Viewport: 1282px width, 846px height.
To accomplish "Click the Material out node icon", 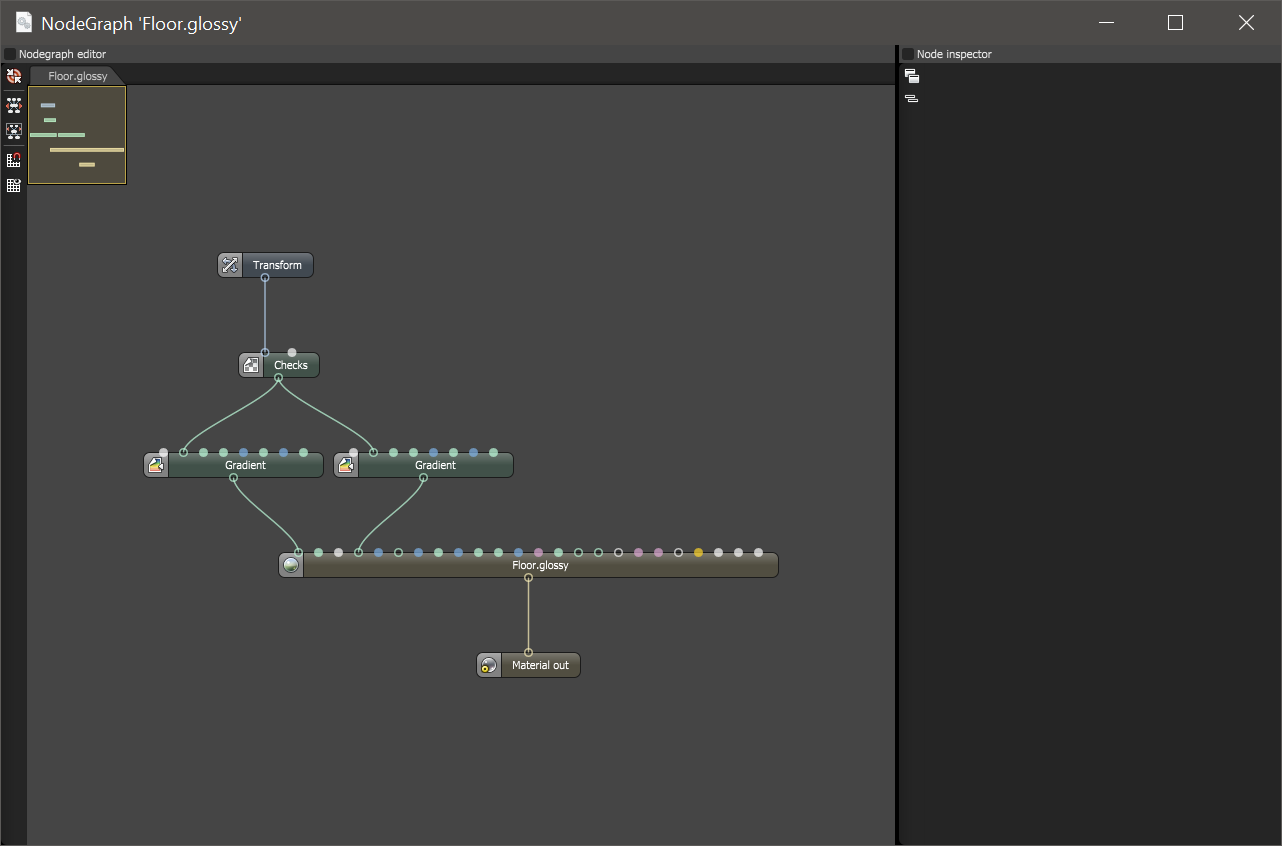I will tap(489, 665).
